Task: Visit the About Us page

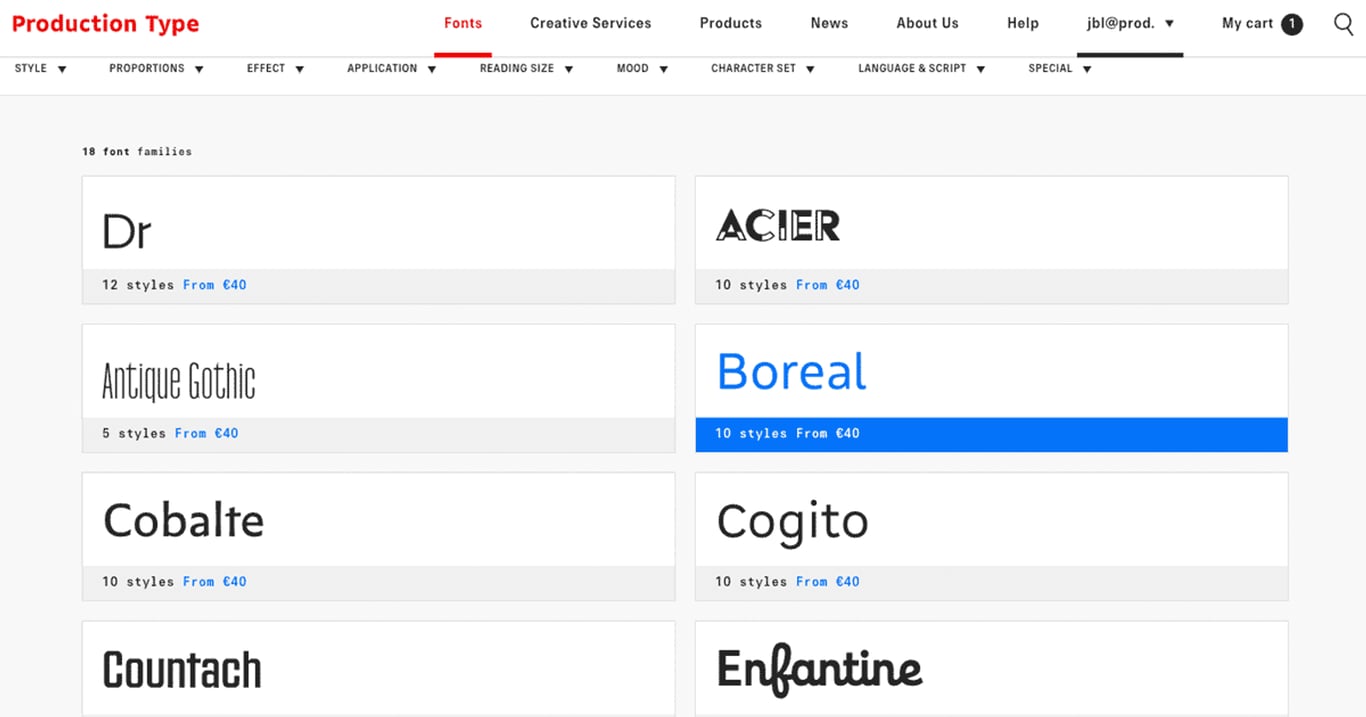Action: [x=927, y=23]
